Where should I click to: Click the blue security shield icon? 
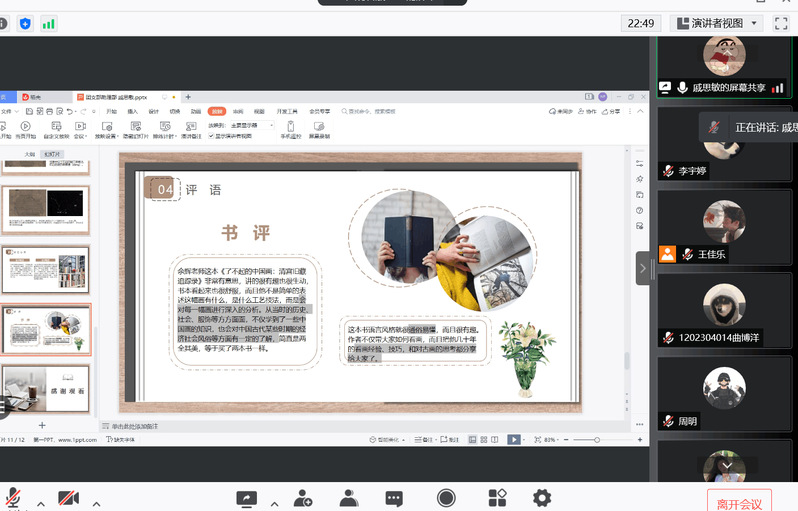[25, 23]
